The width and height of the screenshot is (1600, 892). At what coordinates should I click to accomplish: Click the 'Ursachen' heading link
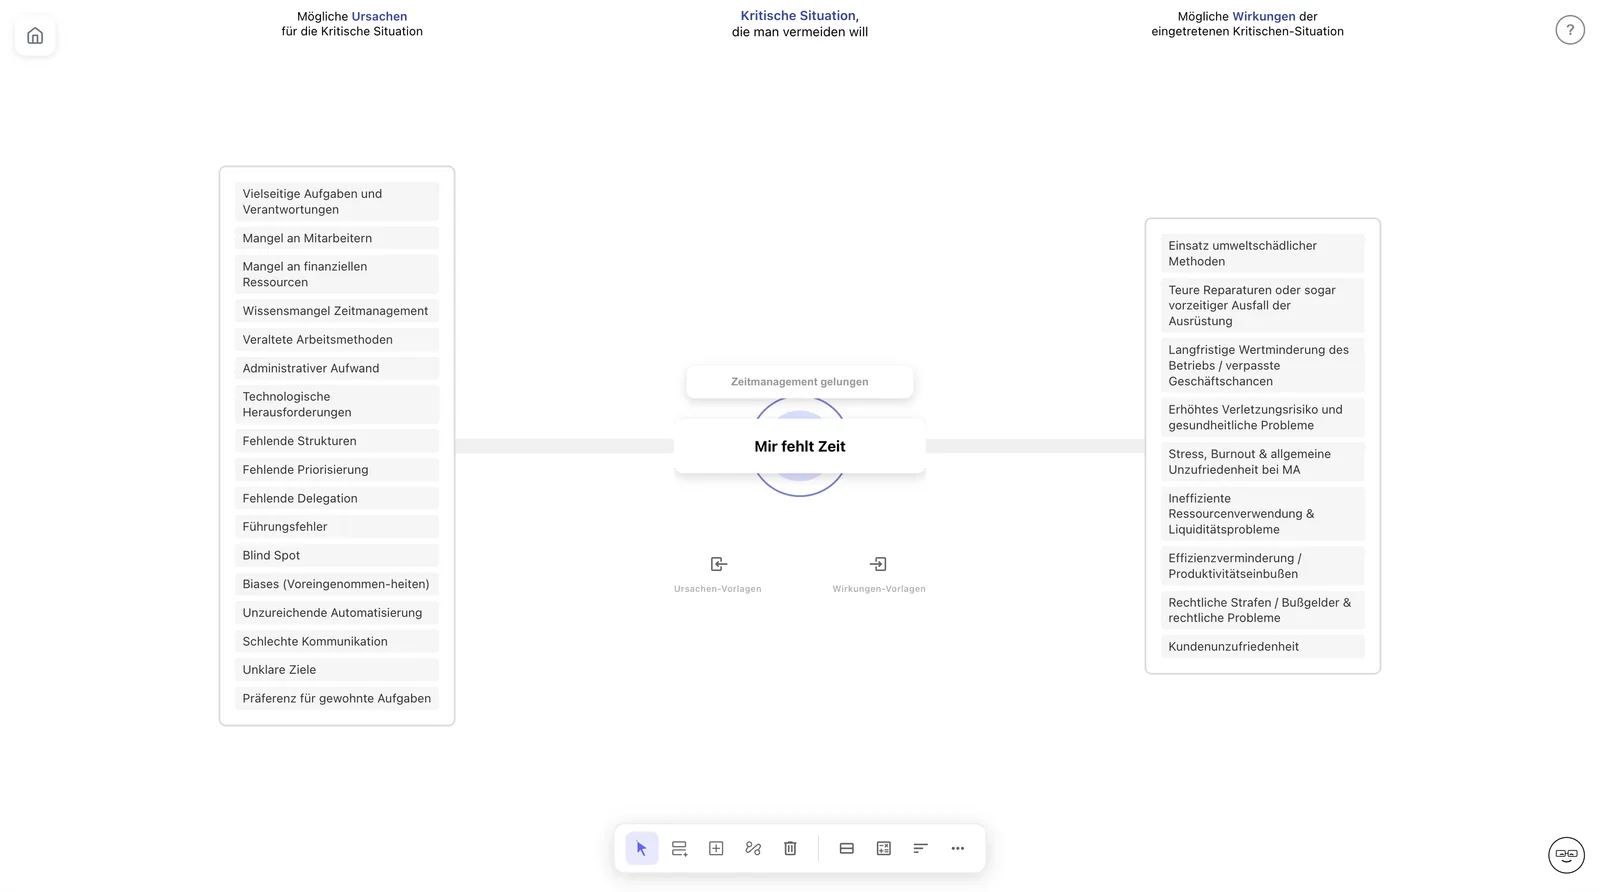tap(379, 17)
